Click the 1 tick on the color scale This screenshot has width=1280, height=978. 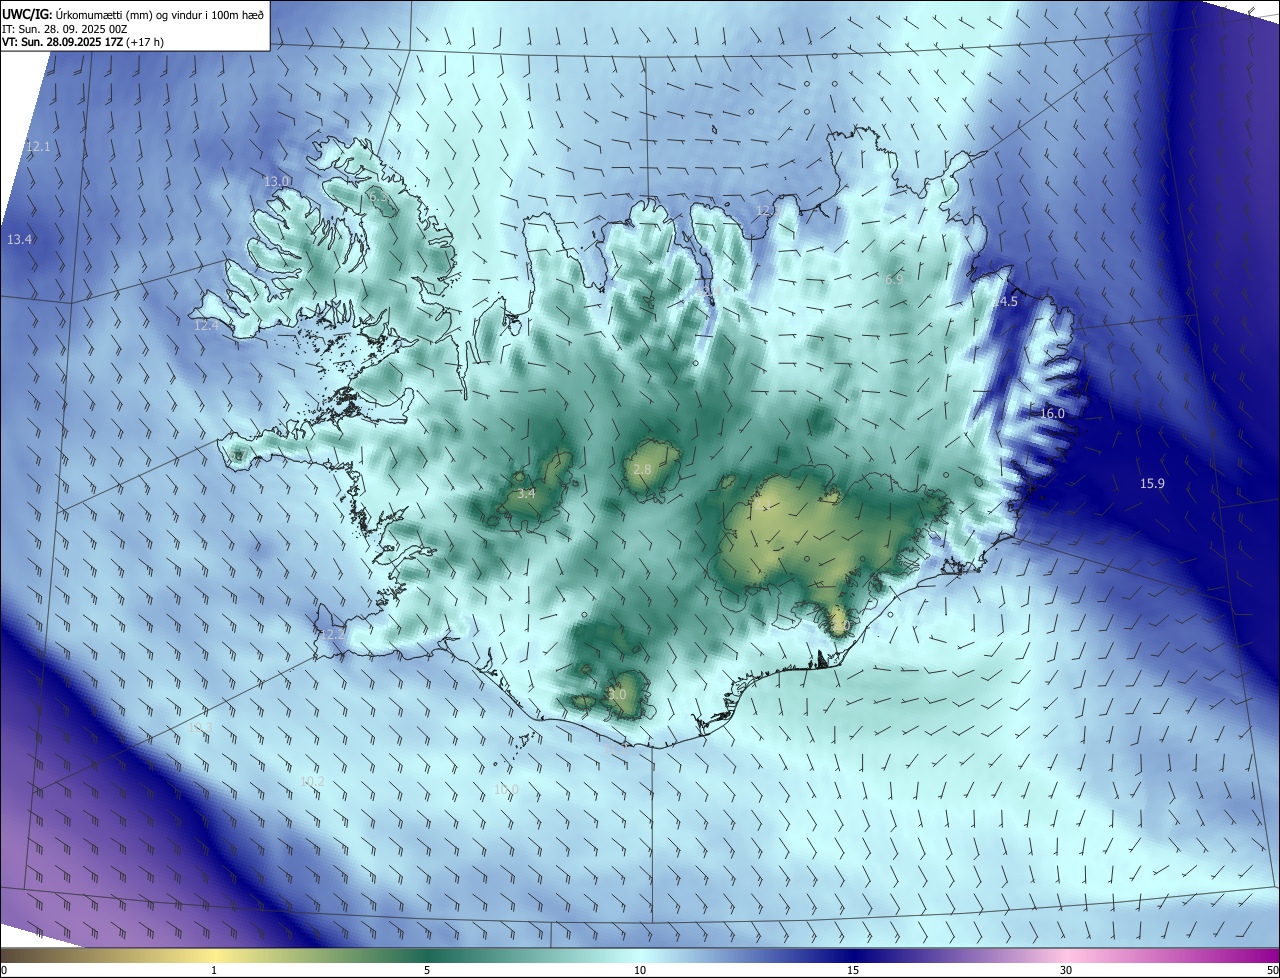coord(214,971)
